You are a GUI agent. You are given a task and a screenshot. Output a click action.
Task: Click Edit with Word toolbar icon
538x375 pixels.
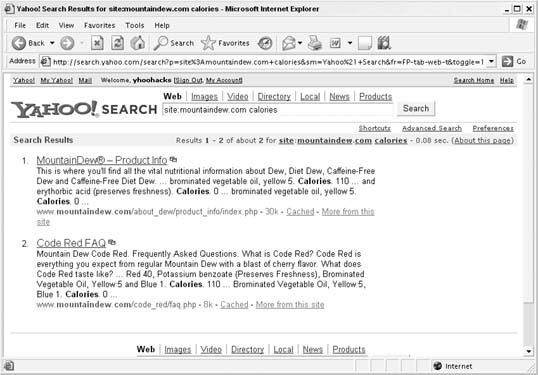pos(335,43)
